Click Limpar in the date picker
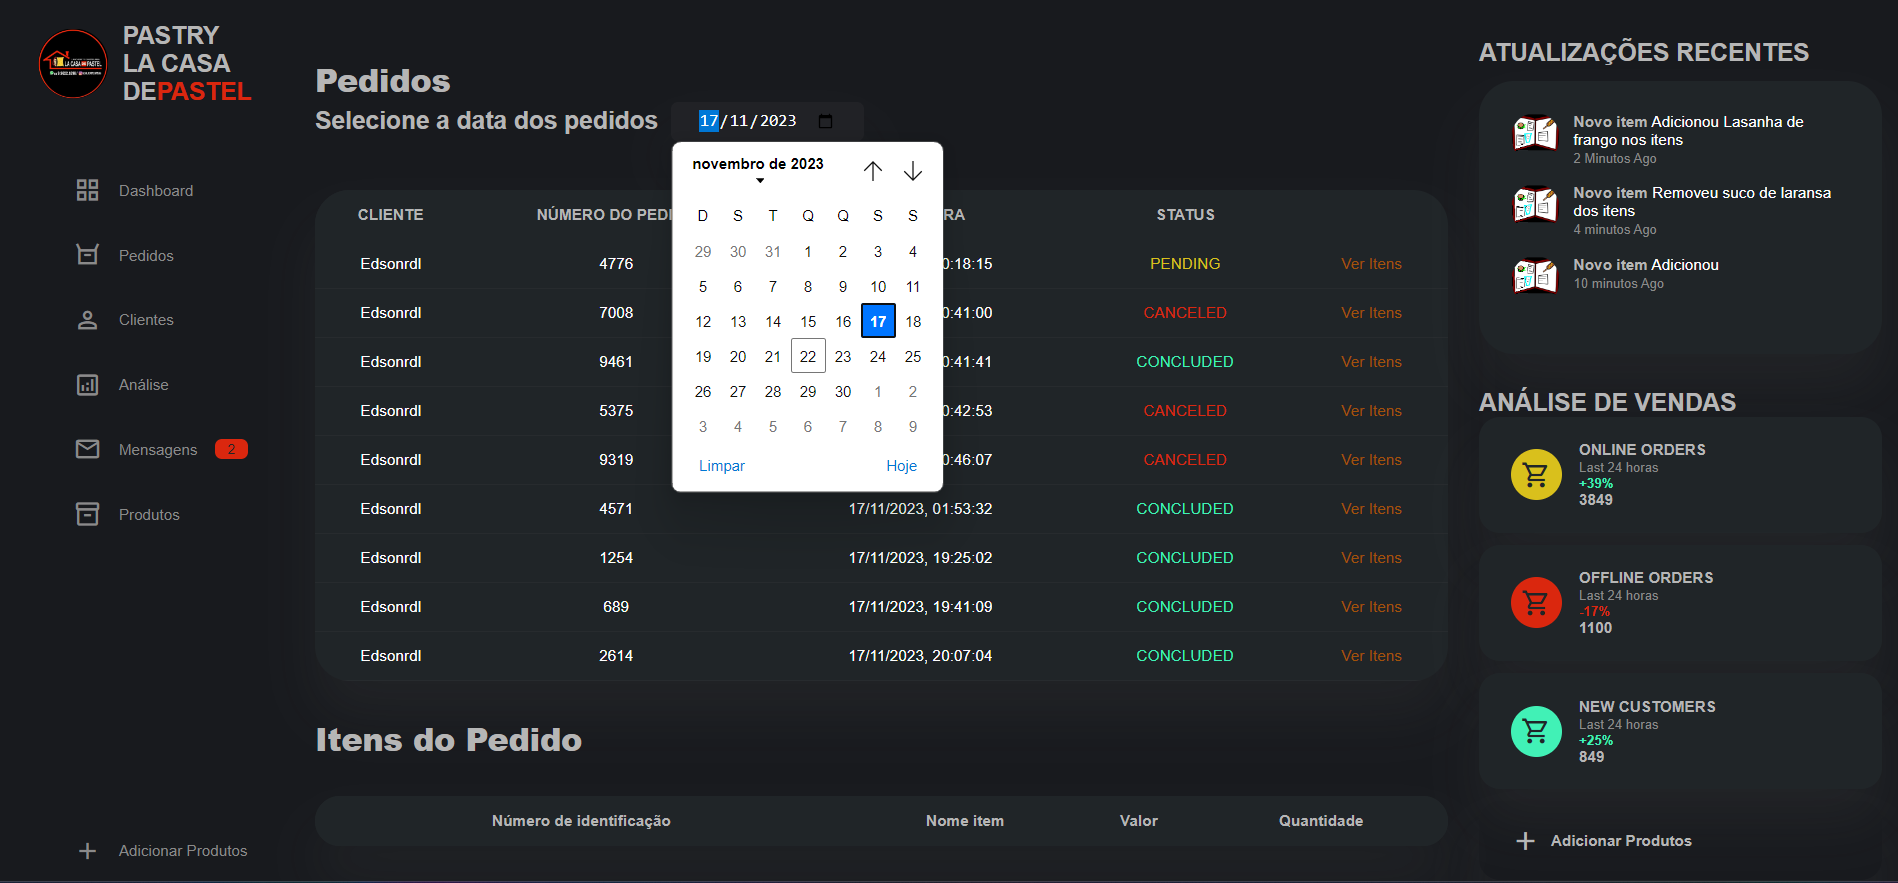Viewport: 1898px width, 883px height. click(x=722, y=466)
